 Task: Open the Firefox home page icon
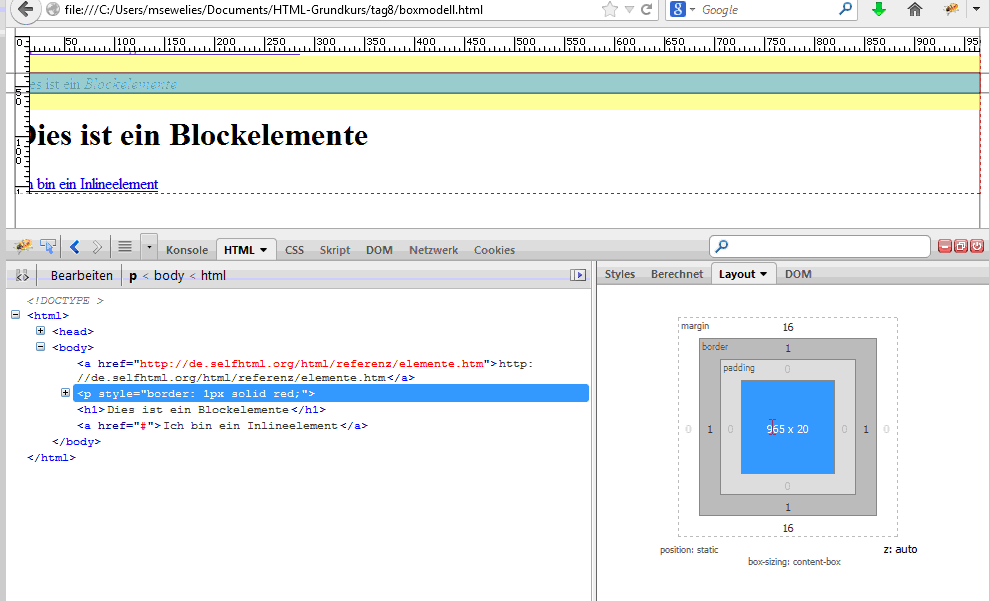(x=914, y=11)
